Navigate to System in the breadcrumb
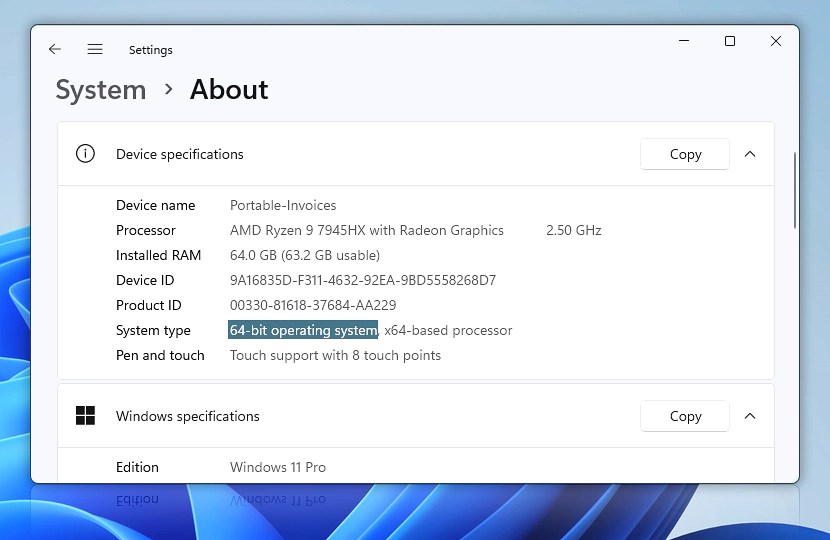 (101, 89)
